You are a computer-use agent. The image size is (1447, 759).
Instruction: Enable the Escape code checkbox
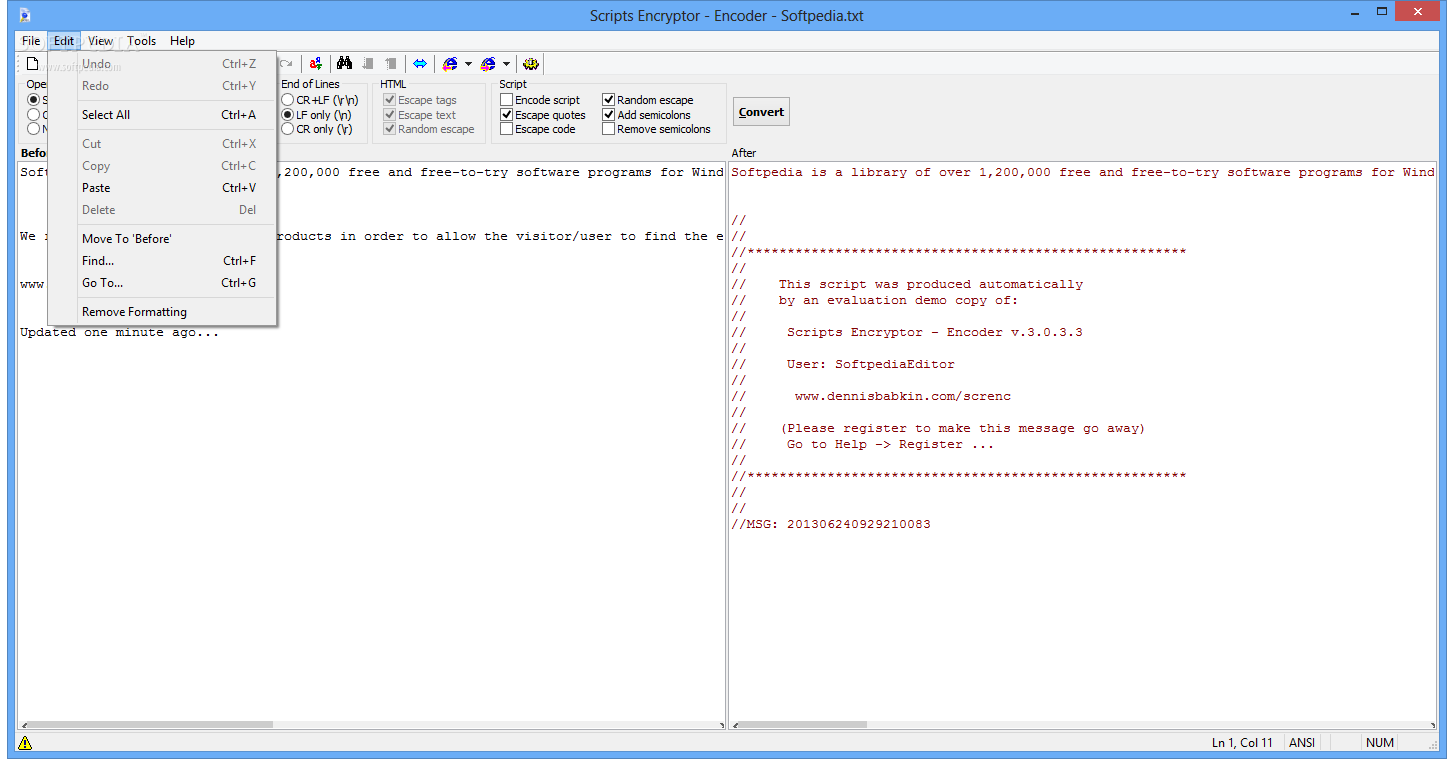tap(507, 129)
